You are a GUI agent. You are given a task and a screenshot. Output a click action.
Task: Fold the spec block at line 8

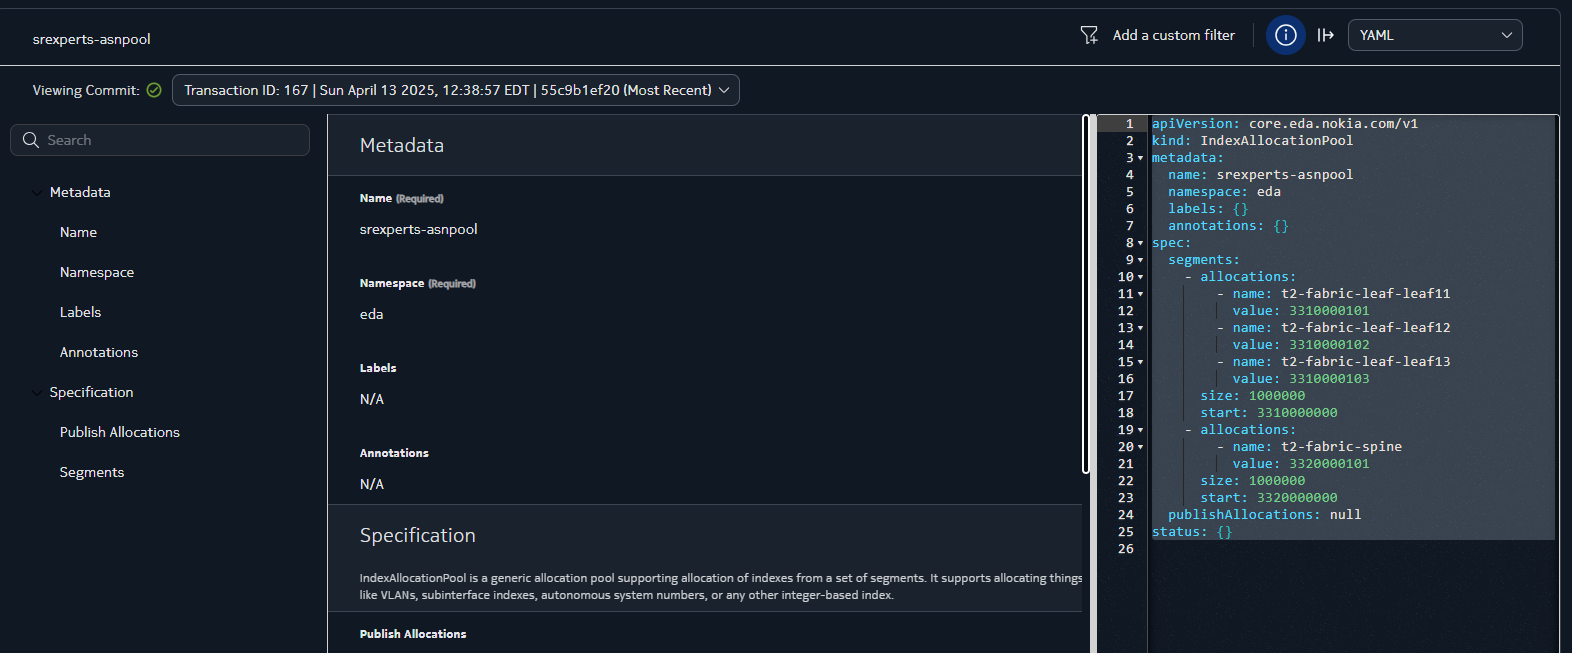click(x=1140, y=243)
